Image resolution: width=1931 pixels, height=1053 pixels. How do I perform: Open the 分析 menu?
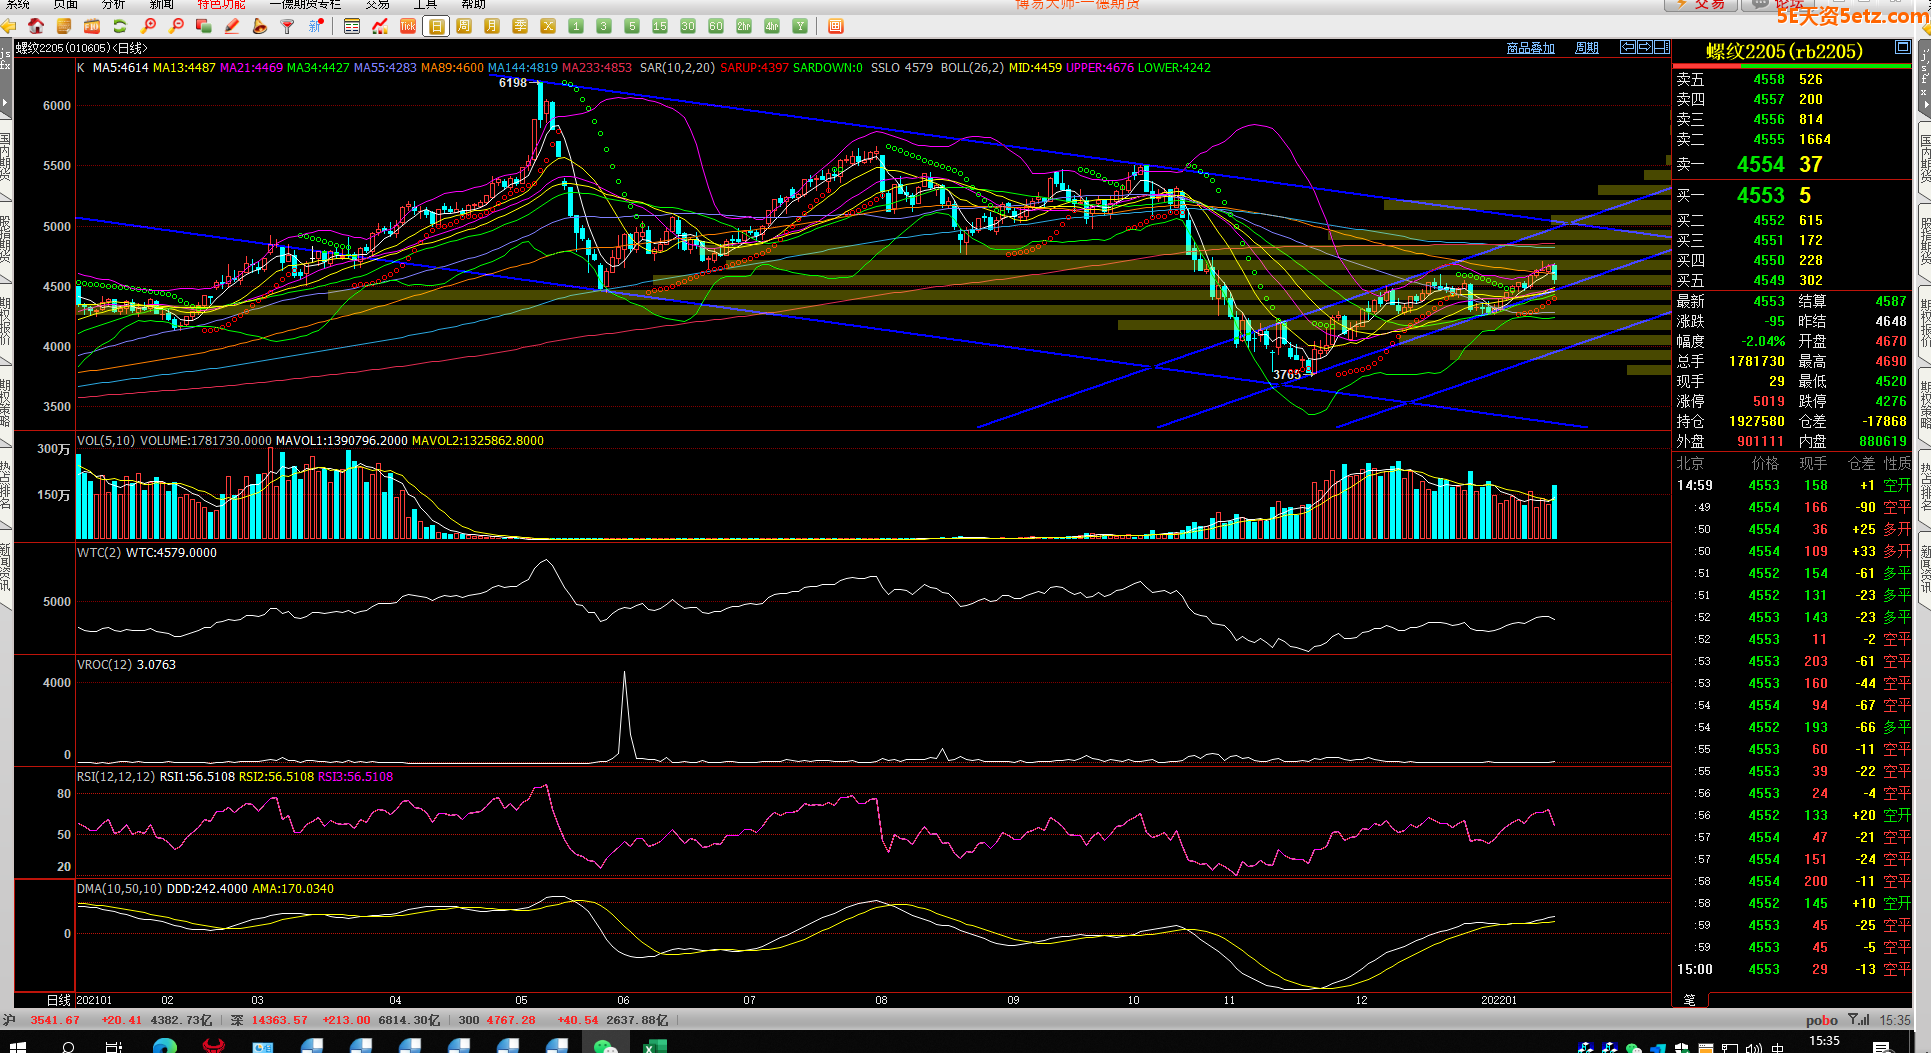click(x=113, y=5)
